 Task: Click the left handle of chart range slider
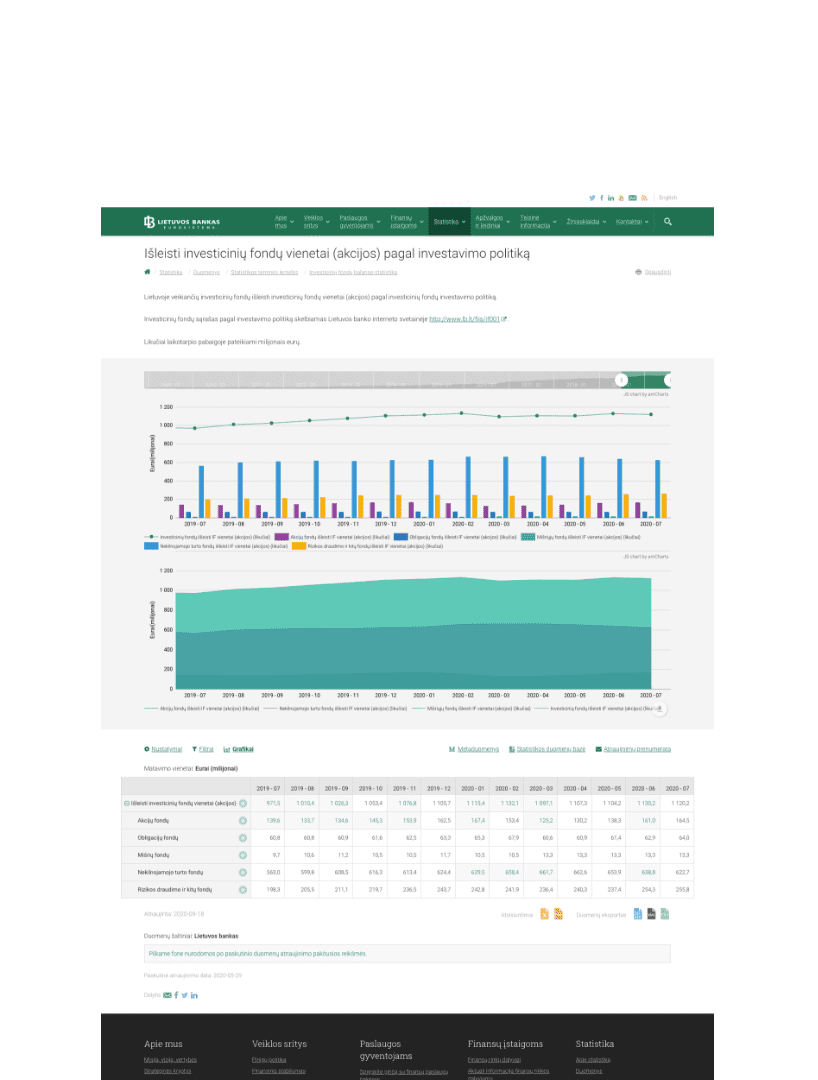pos(621,380)
